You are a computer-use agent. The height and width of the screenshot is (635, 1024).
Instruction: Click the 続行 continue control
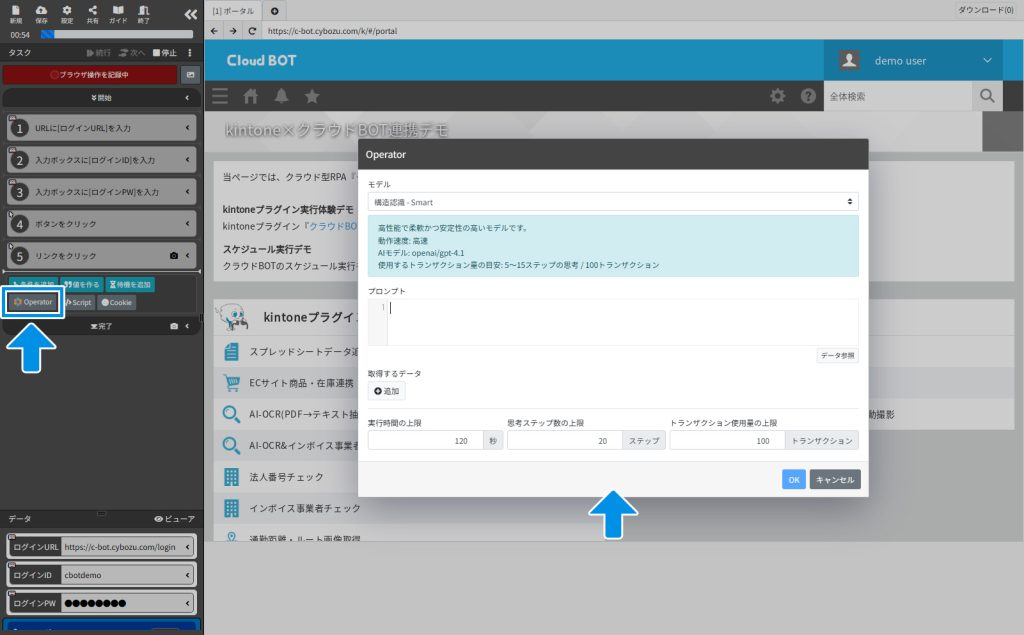pos(99,53)
